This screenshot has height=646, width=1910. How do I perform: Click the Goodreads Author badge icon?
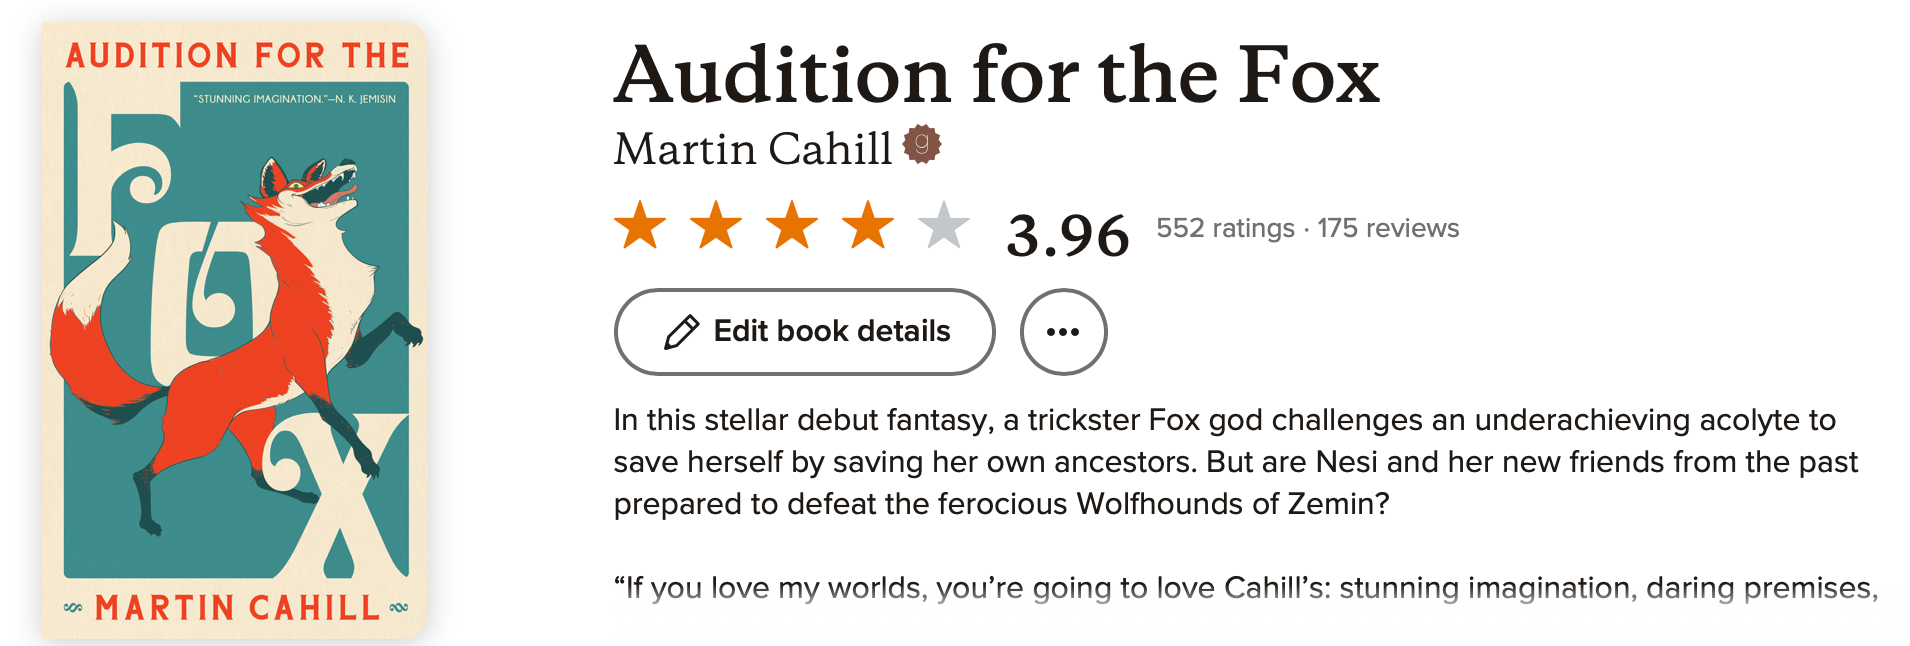[922, 145]
